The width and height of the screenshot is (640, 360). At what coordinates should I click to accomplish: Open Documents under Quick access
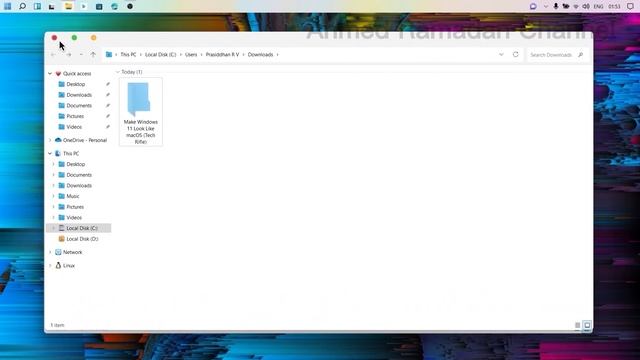(79, 105)
